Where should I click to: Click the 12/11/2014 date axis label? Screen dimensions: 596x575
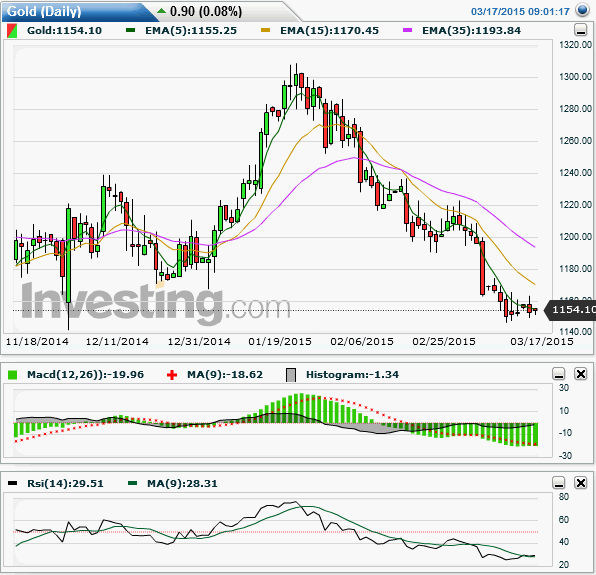[117, 342]
